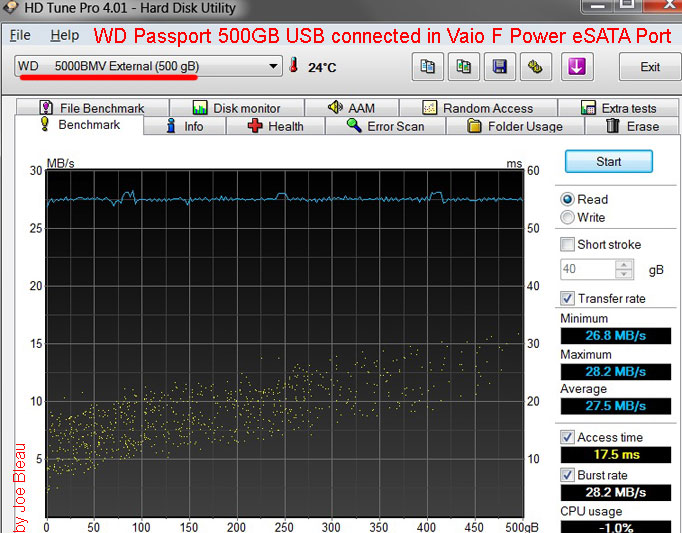Click the short stroke gB value field
Image resolution: width=682 pixels, height=533 pixels.
click(x=588, y=269)
